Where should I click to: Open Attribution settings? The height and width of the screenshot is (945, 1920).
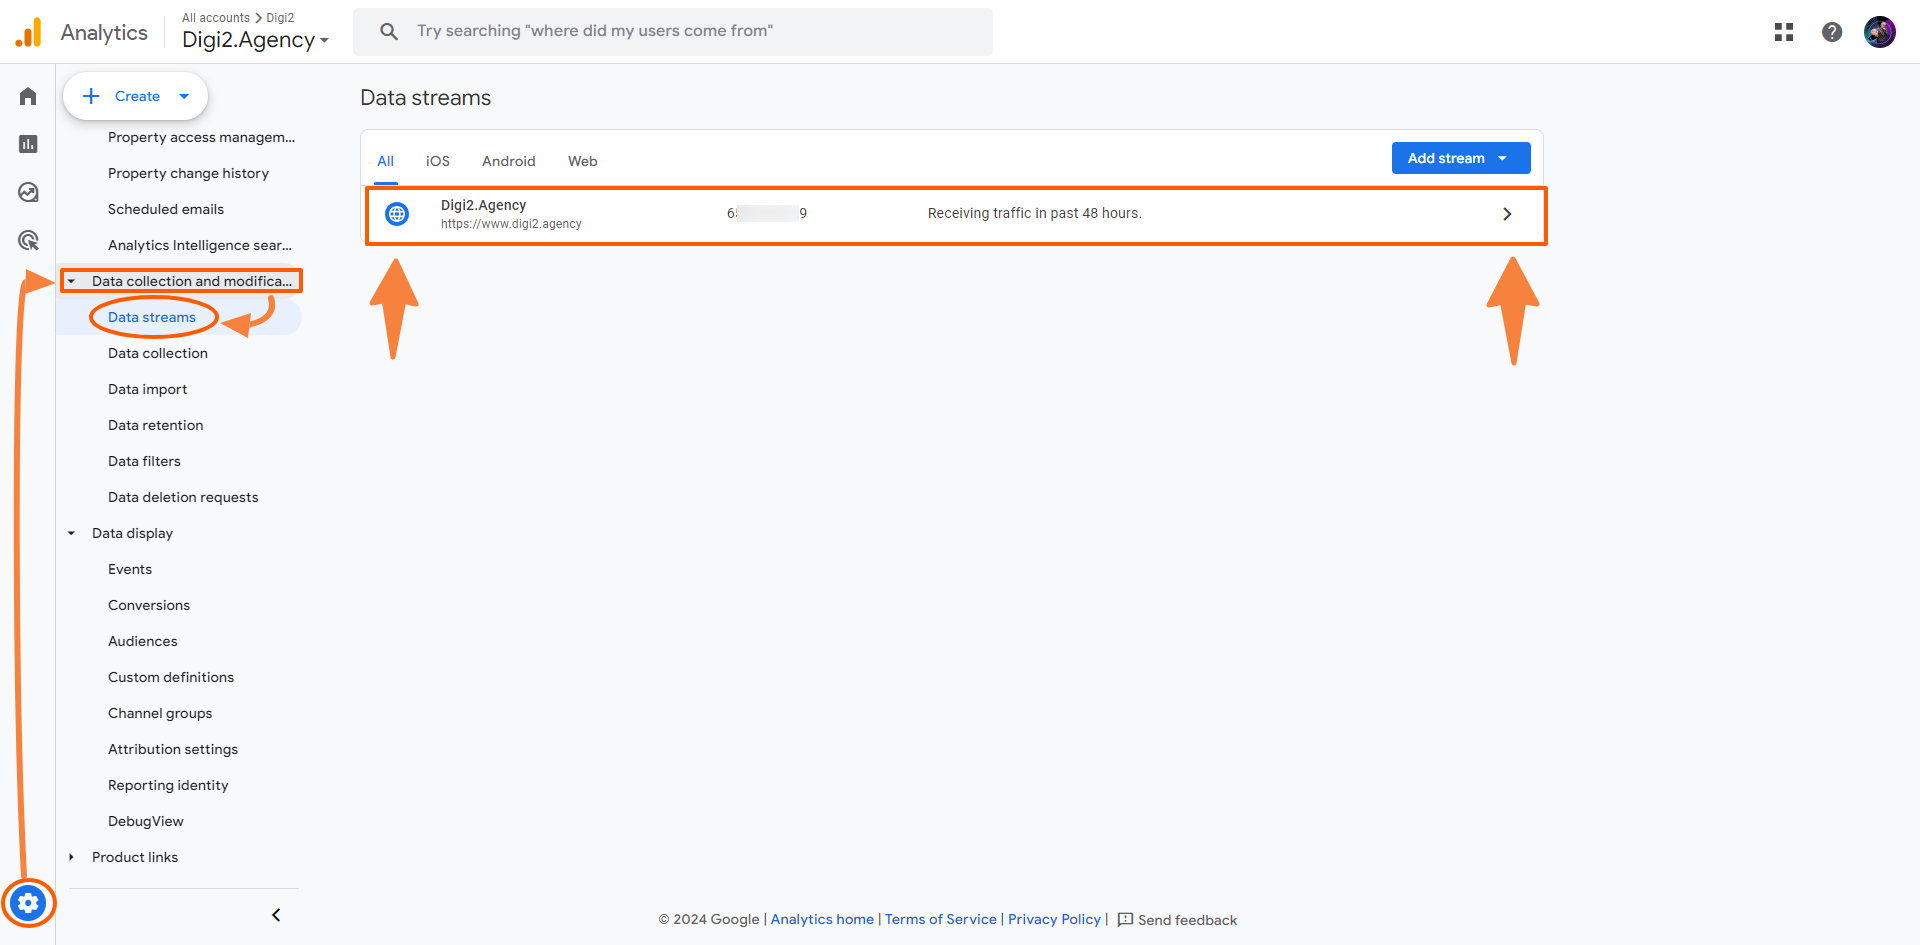[173, 749]
